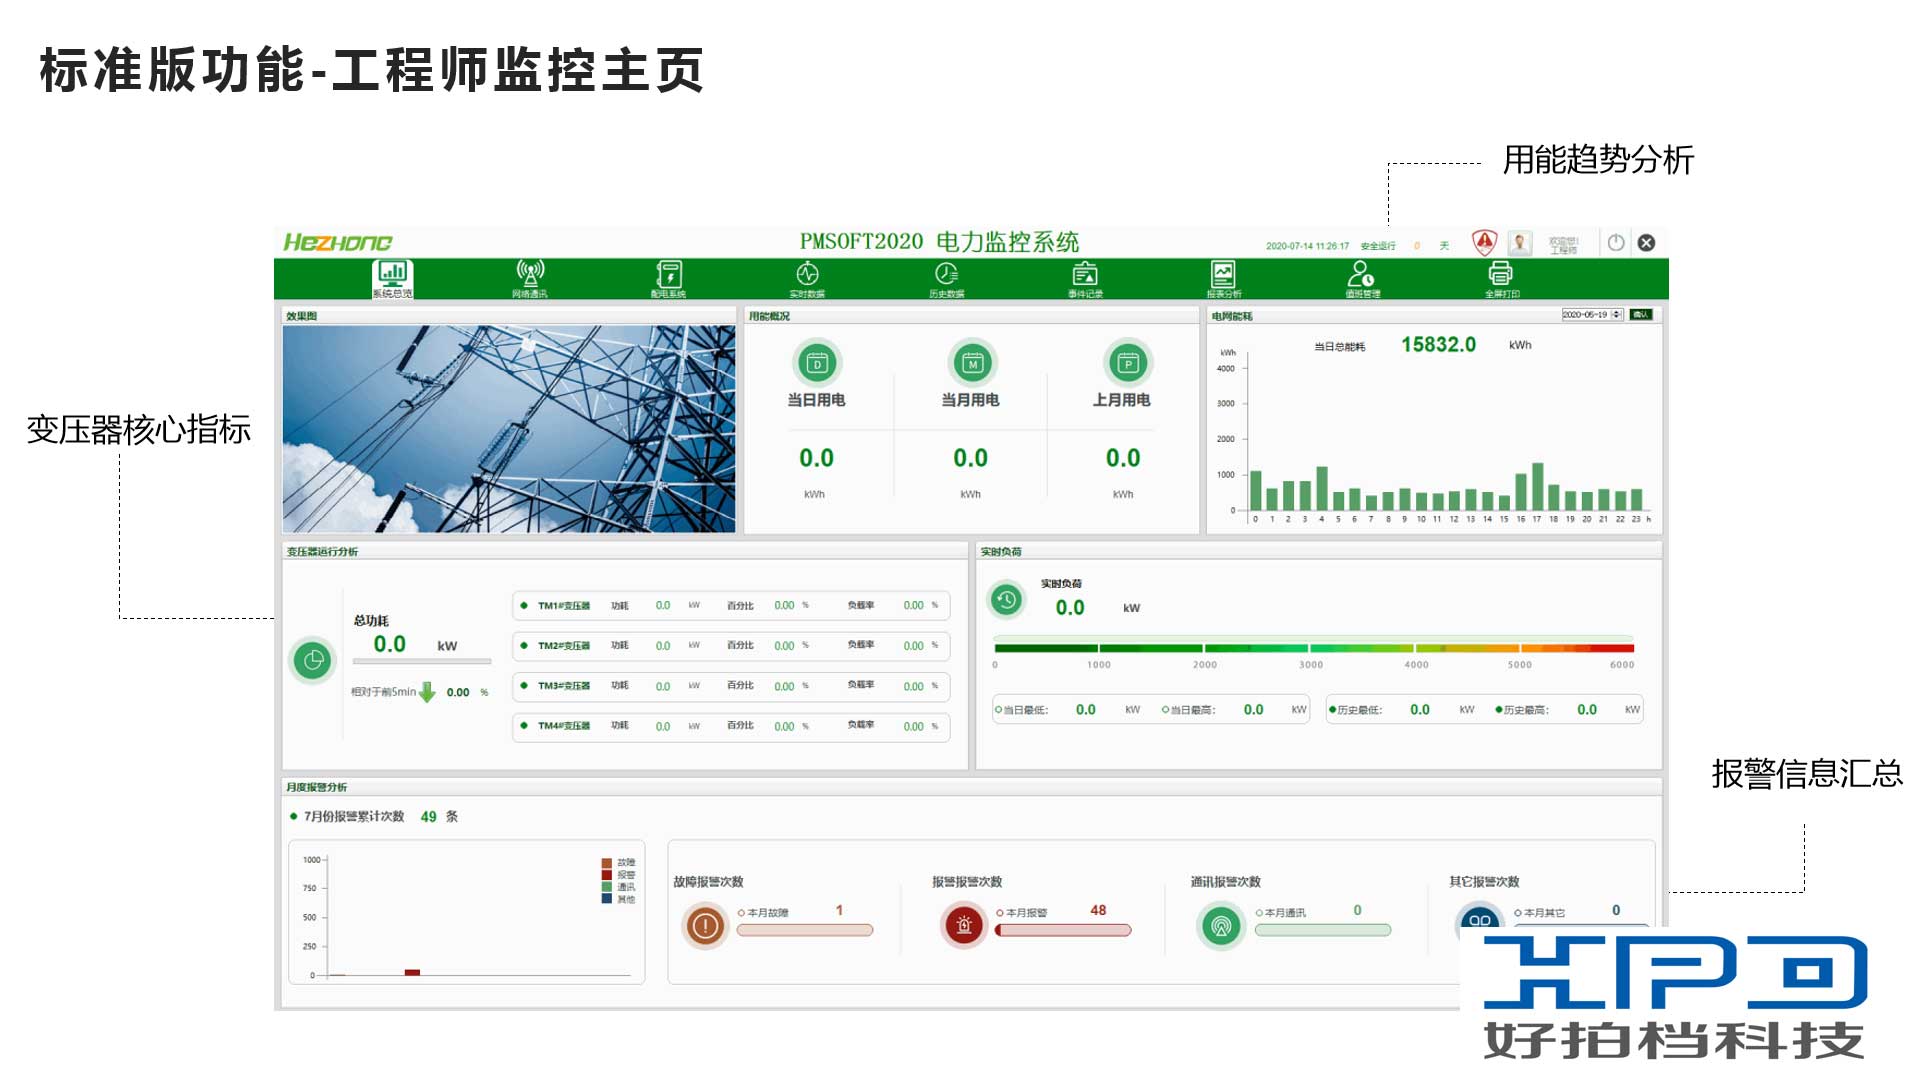Viewport: 1920px width, 1080px height.
Task: Click the real-time load gradient gauge bar
Action: tap(1313, 648)
